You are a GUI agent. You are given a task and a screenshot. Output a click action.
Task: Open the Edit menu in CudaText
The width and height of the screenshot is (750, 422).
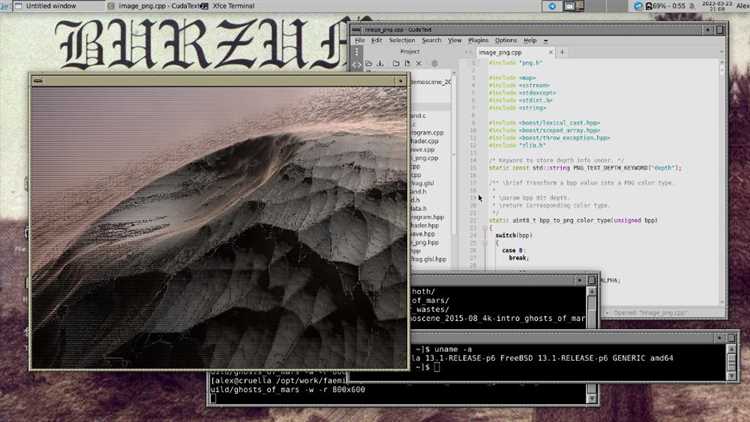coord(377,41)
